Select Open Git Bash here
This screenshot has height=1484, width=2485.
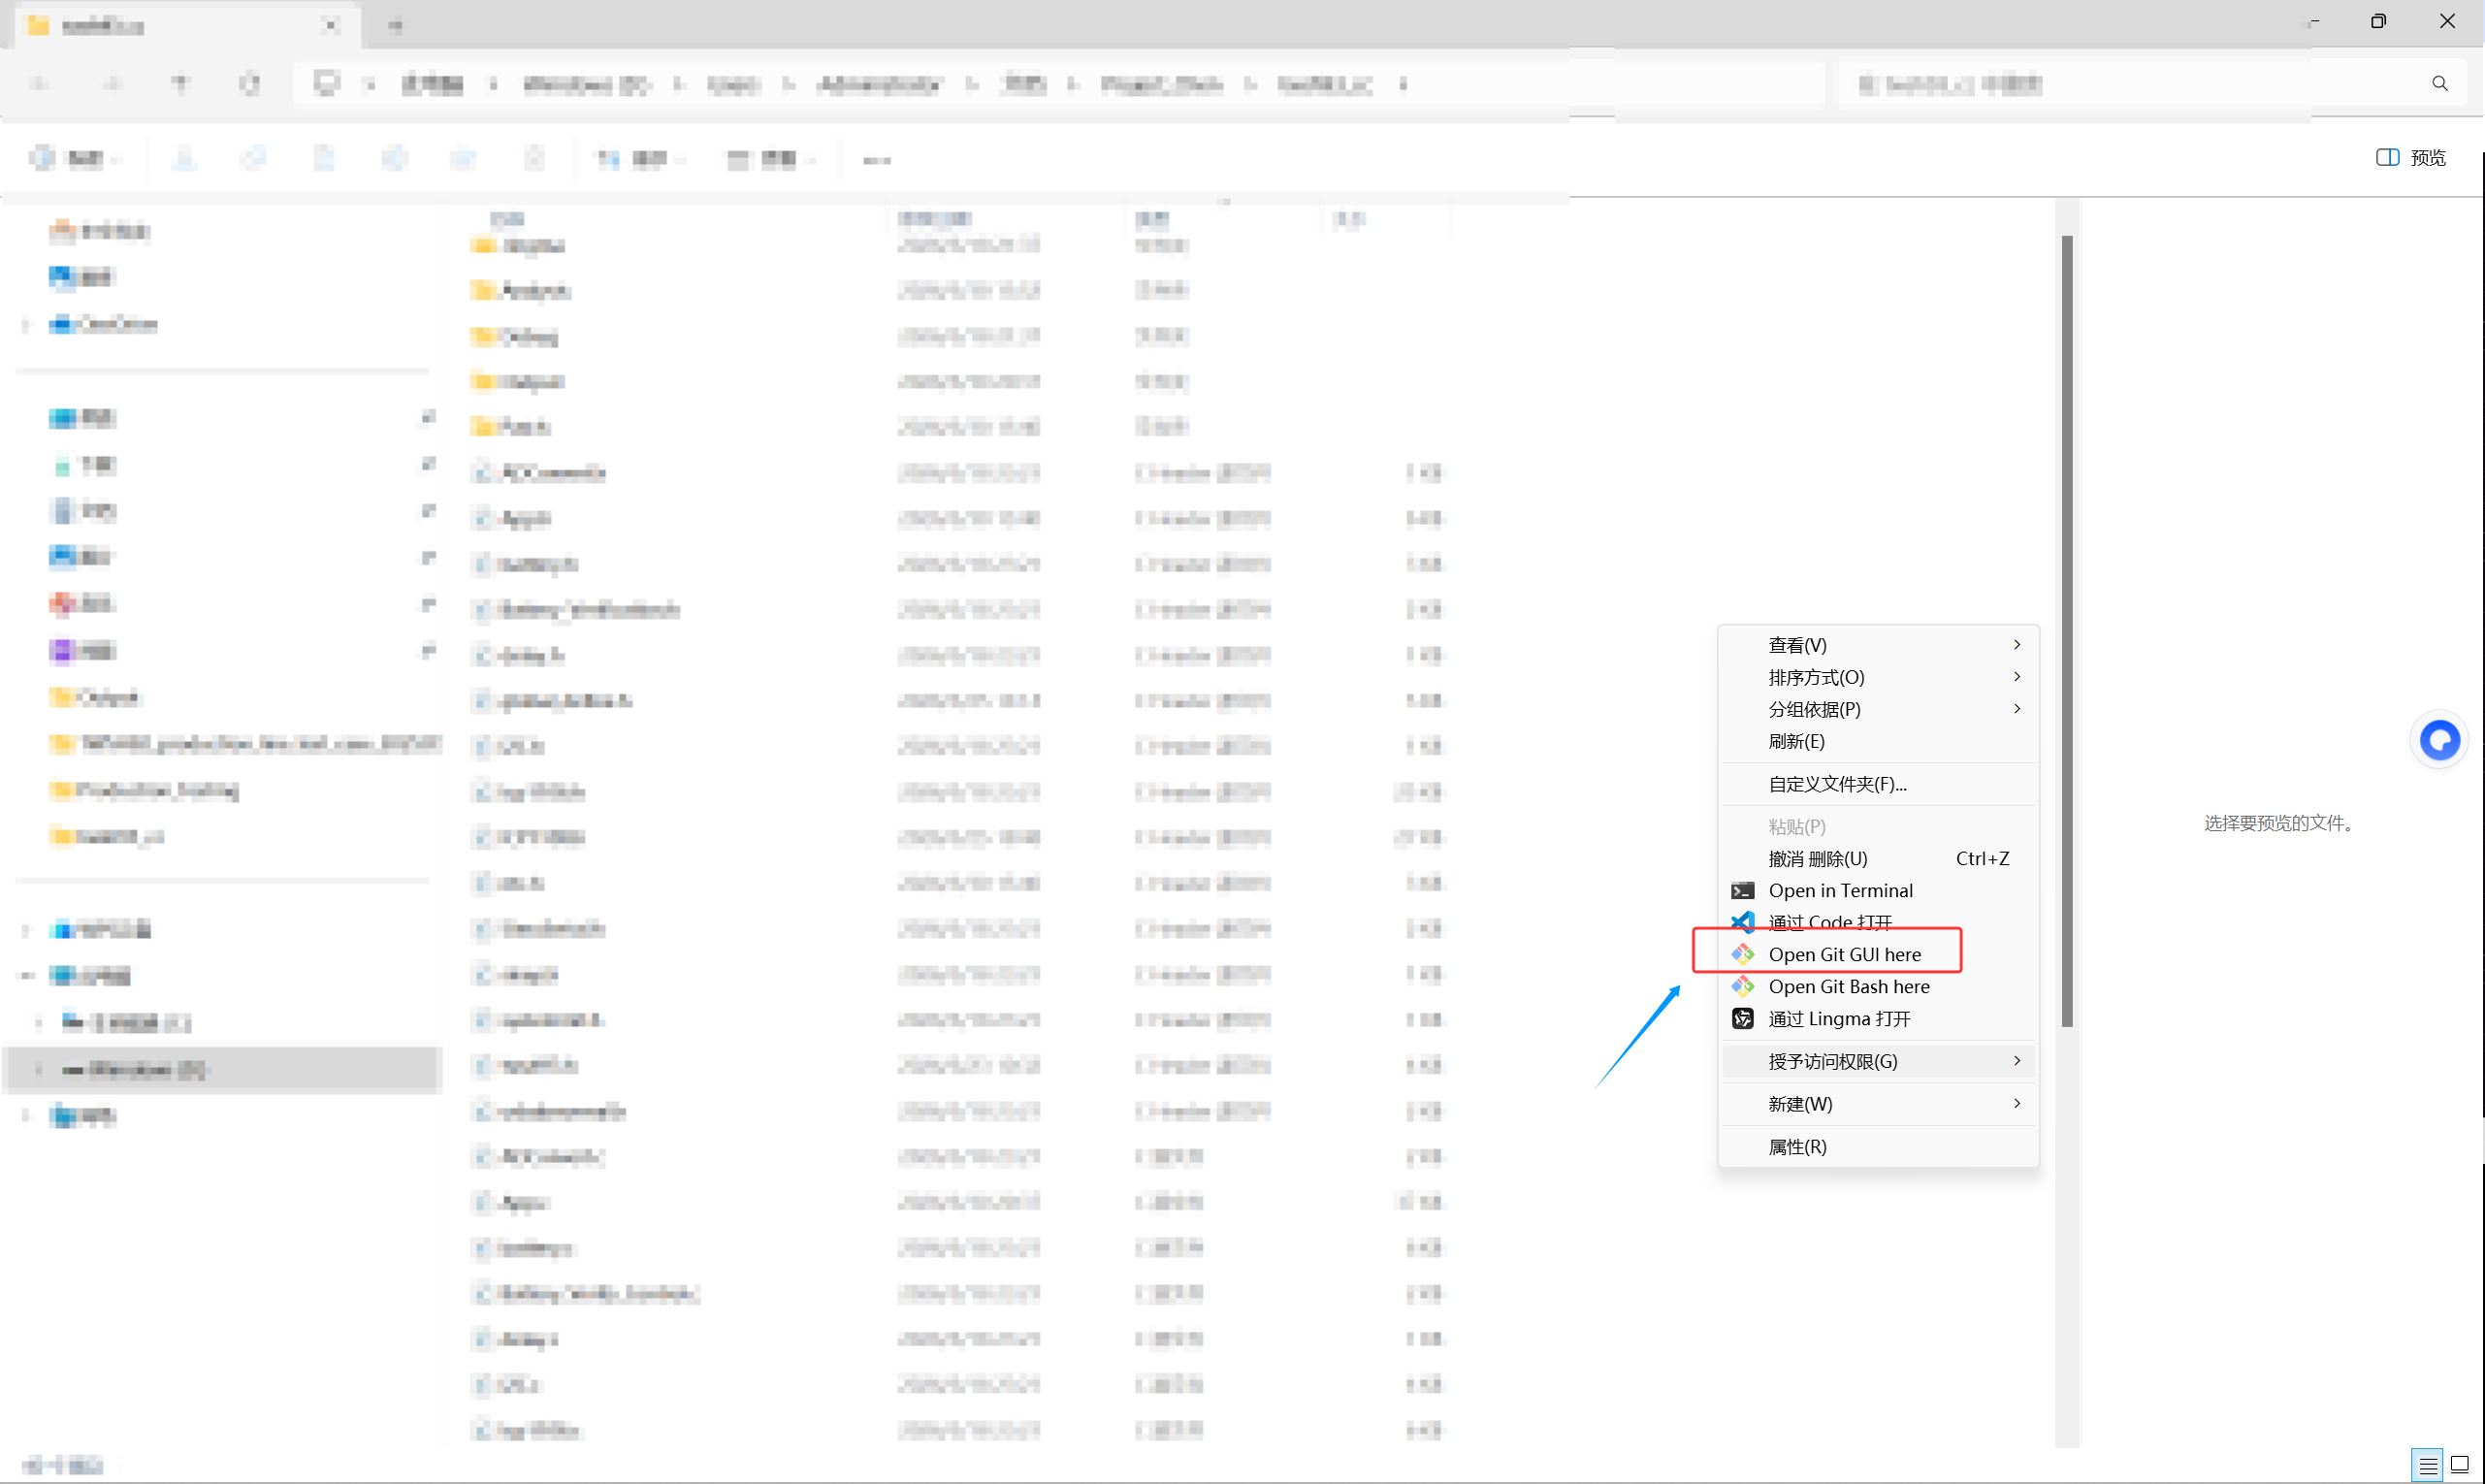click(1848, 986)
